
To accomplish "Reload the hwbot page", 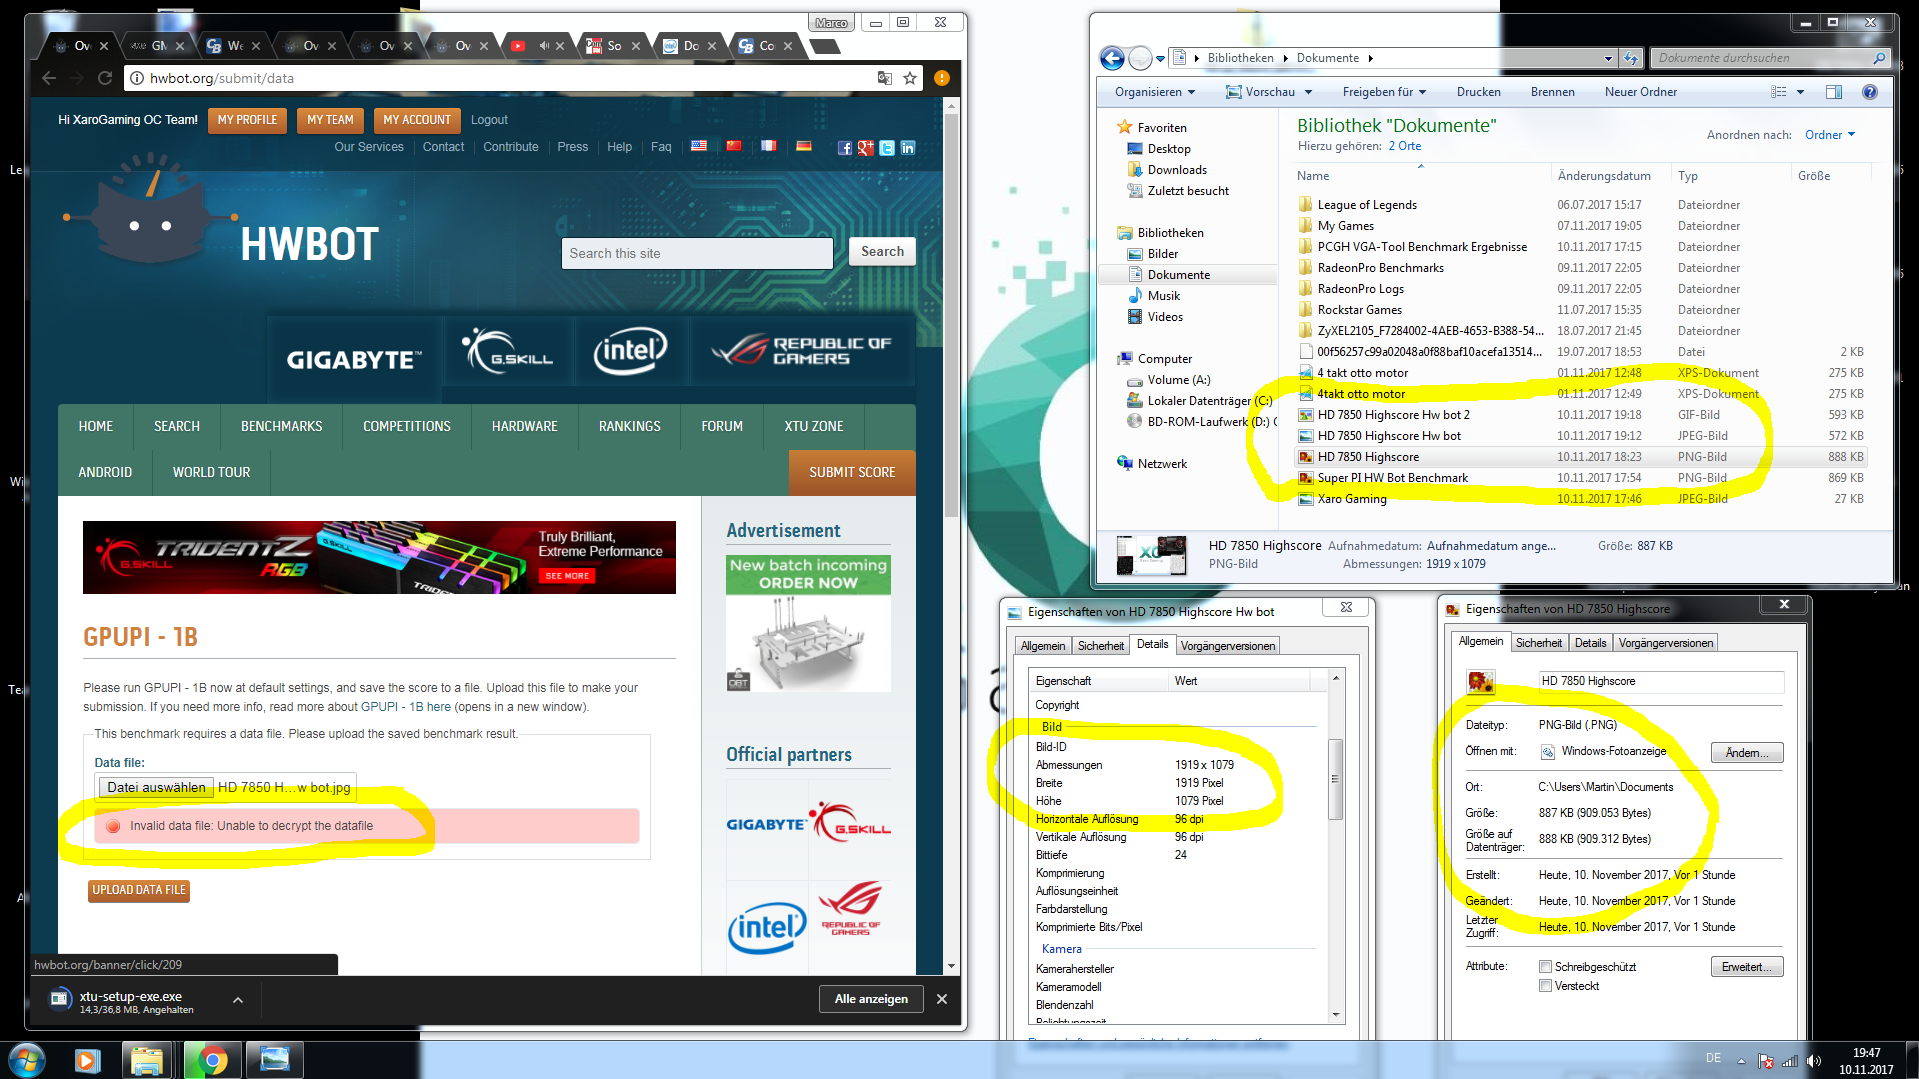I will click(104, 78).
